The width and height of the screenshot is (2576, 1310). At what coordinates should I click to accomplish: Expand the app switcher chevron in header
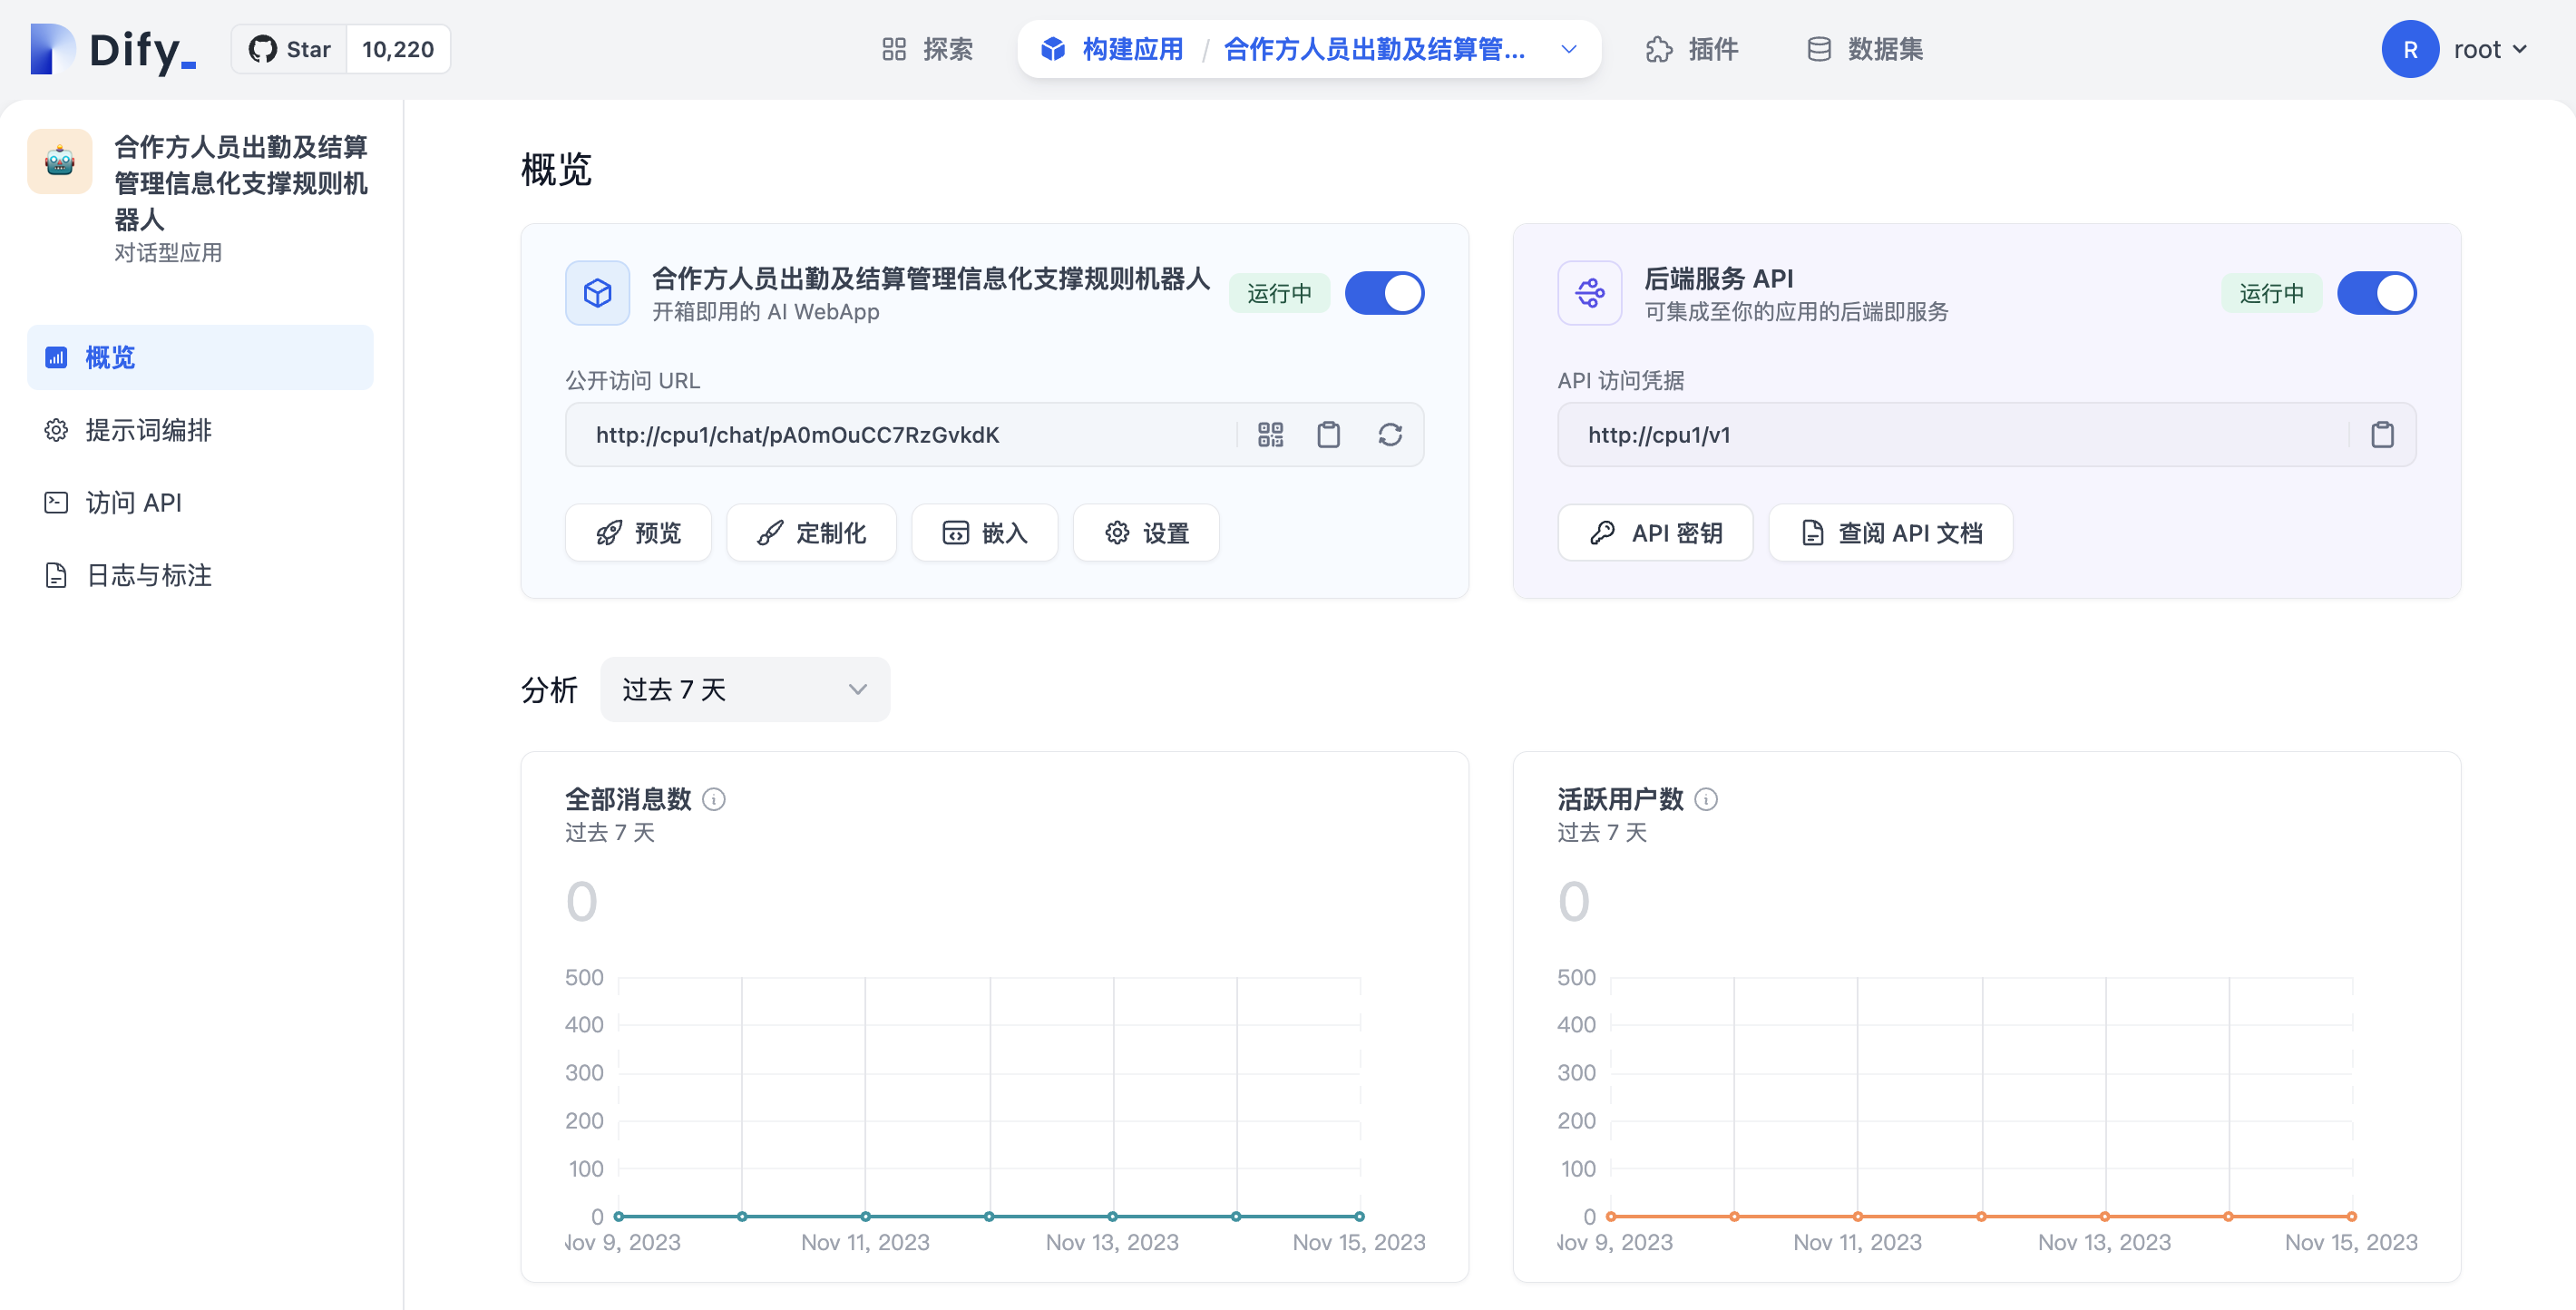click(x=1569, y=49)
